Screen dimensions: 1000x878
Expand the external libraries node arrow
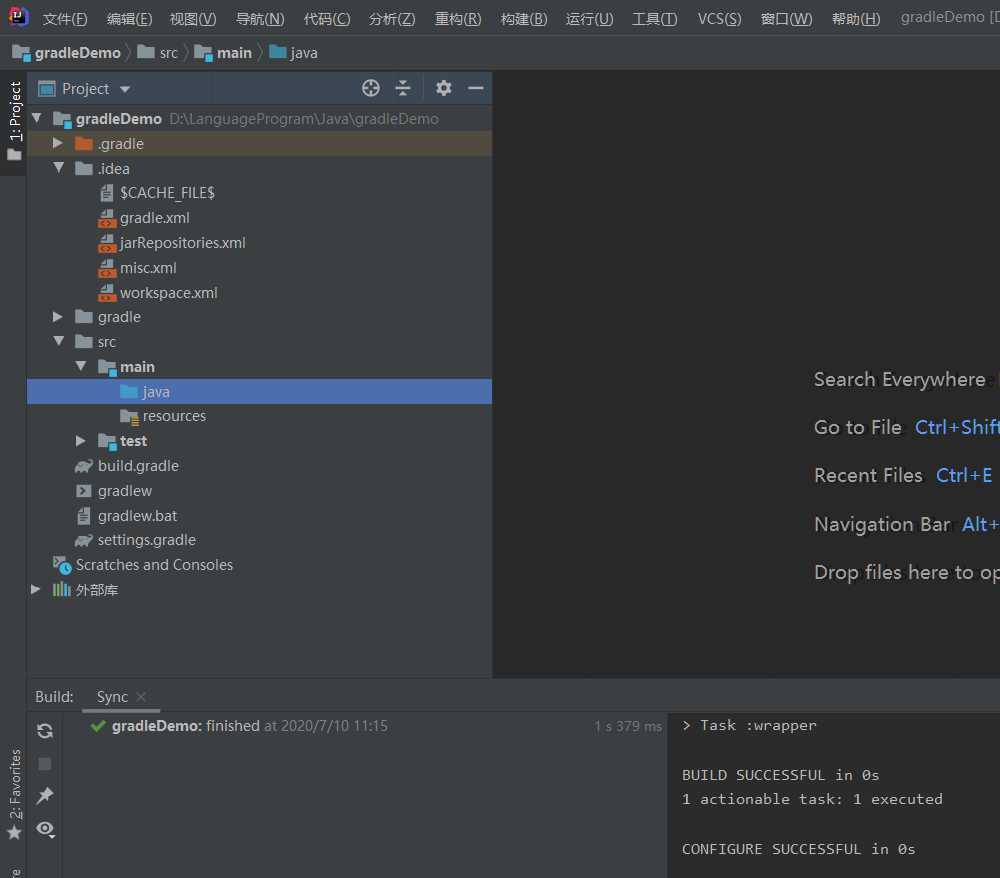click(x=36, y=589)
